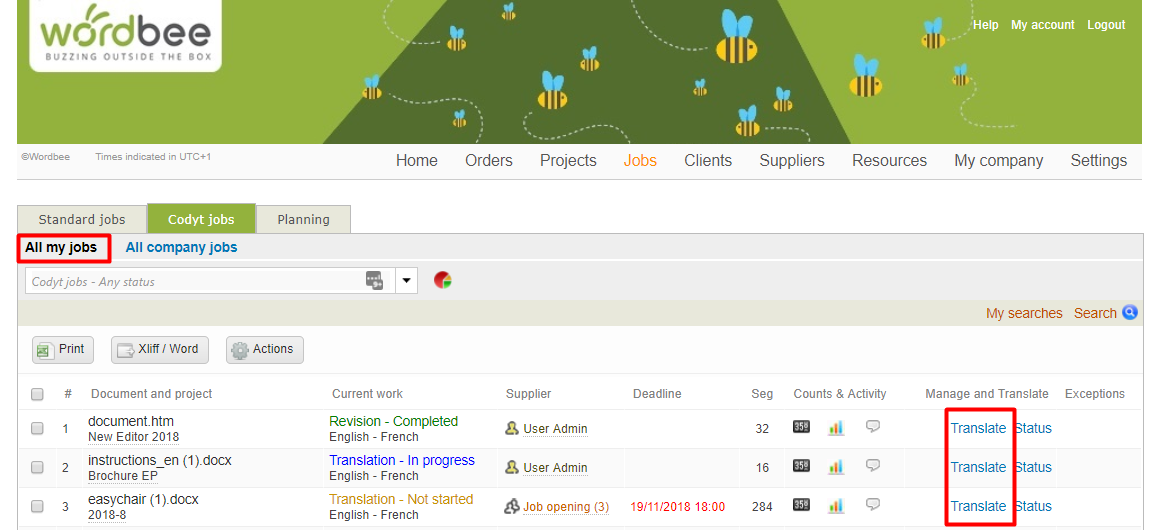Click word count icon for easychair (1).docx
The width and height of the screenshot is (1158, 530).
[x=801, y=505]
